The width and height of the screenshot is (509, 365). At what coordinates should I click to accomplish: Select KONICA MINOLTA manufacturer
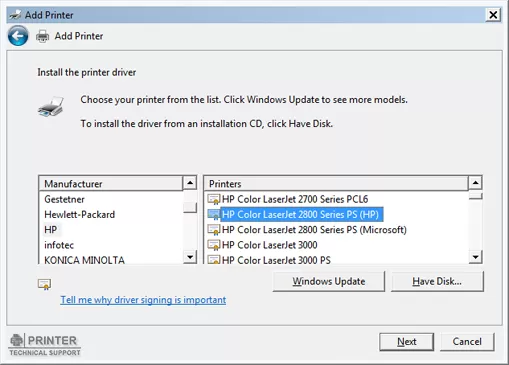(x=84, y=260)
